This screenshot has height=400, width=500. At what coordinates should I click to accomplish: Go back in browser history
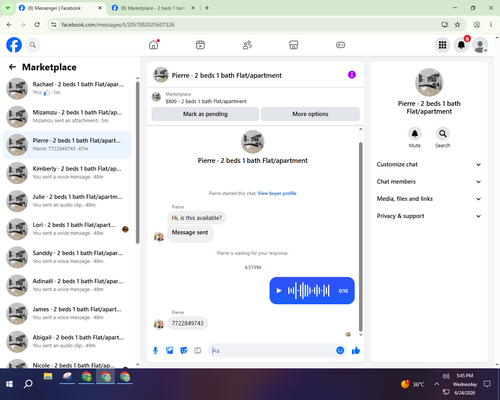click(9, 24)
